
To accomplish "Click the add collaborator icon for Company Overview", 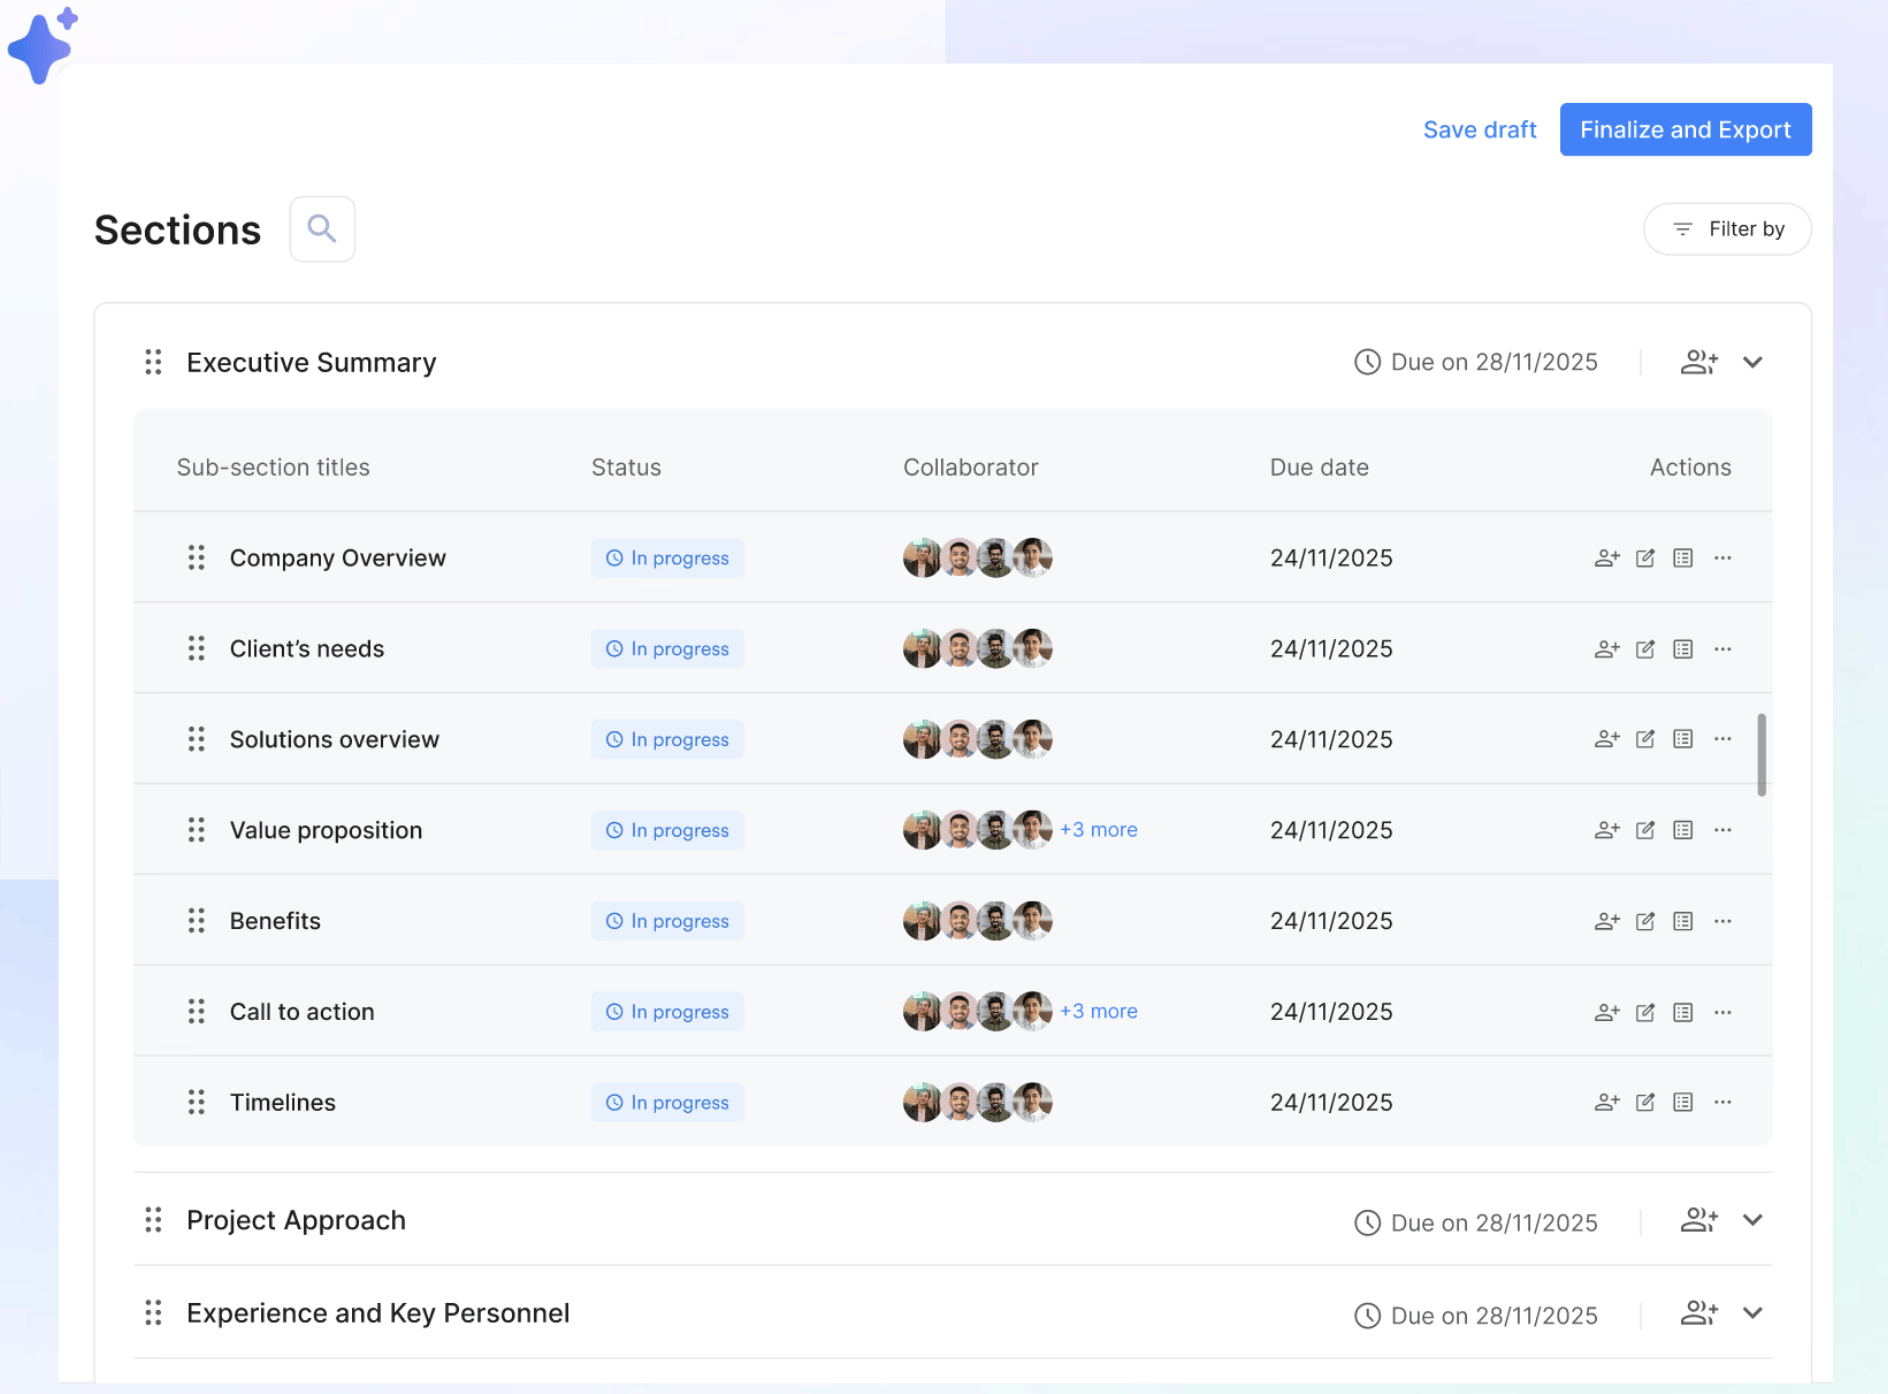I will tap(1607, 557).
